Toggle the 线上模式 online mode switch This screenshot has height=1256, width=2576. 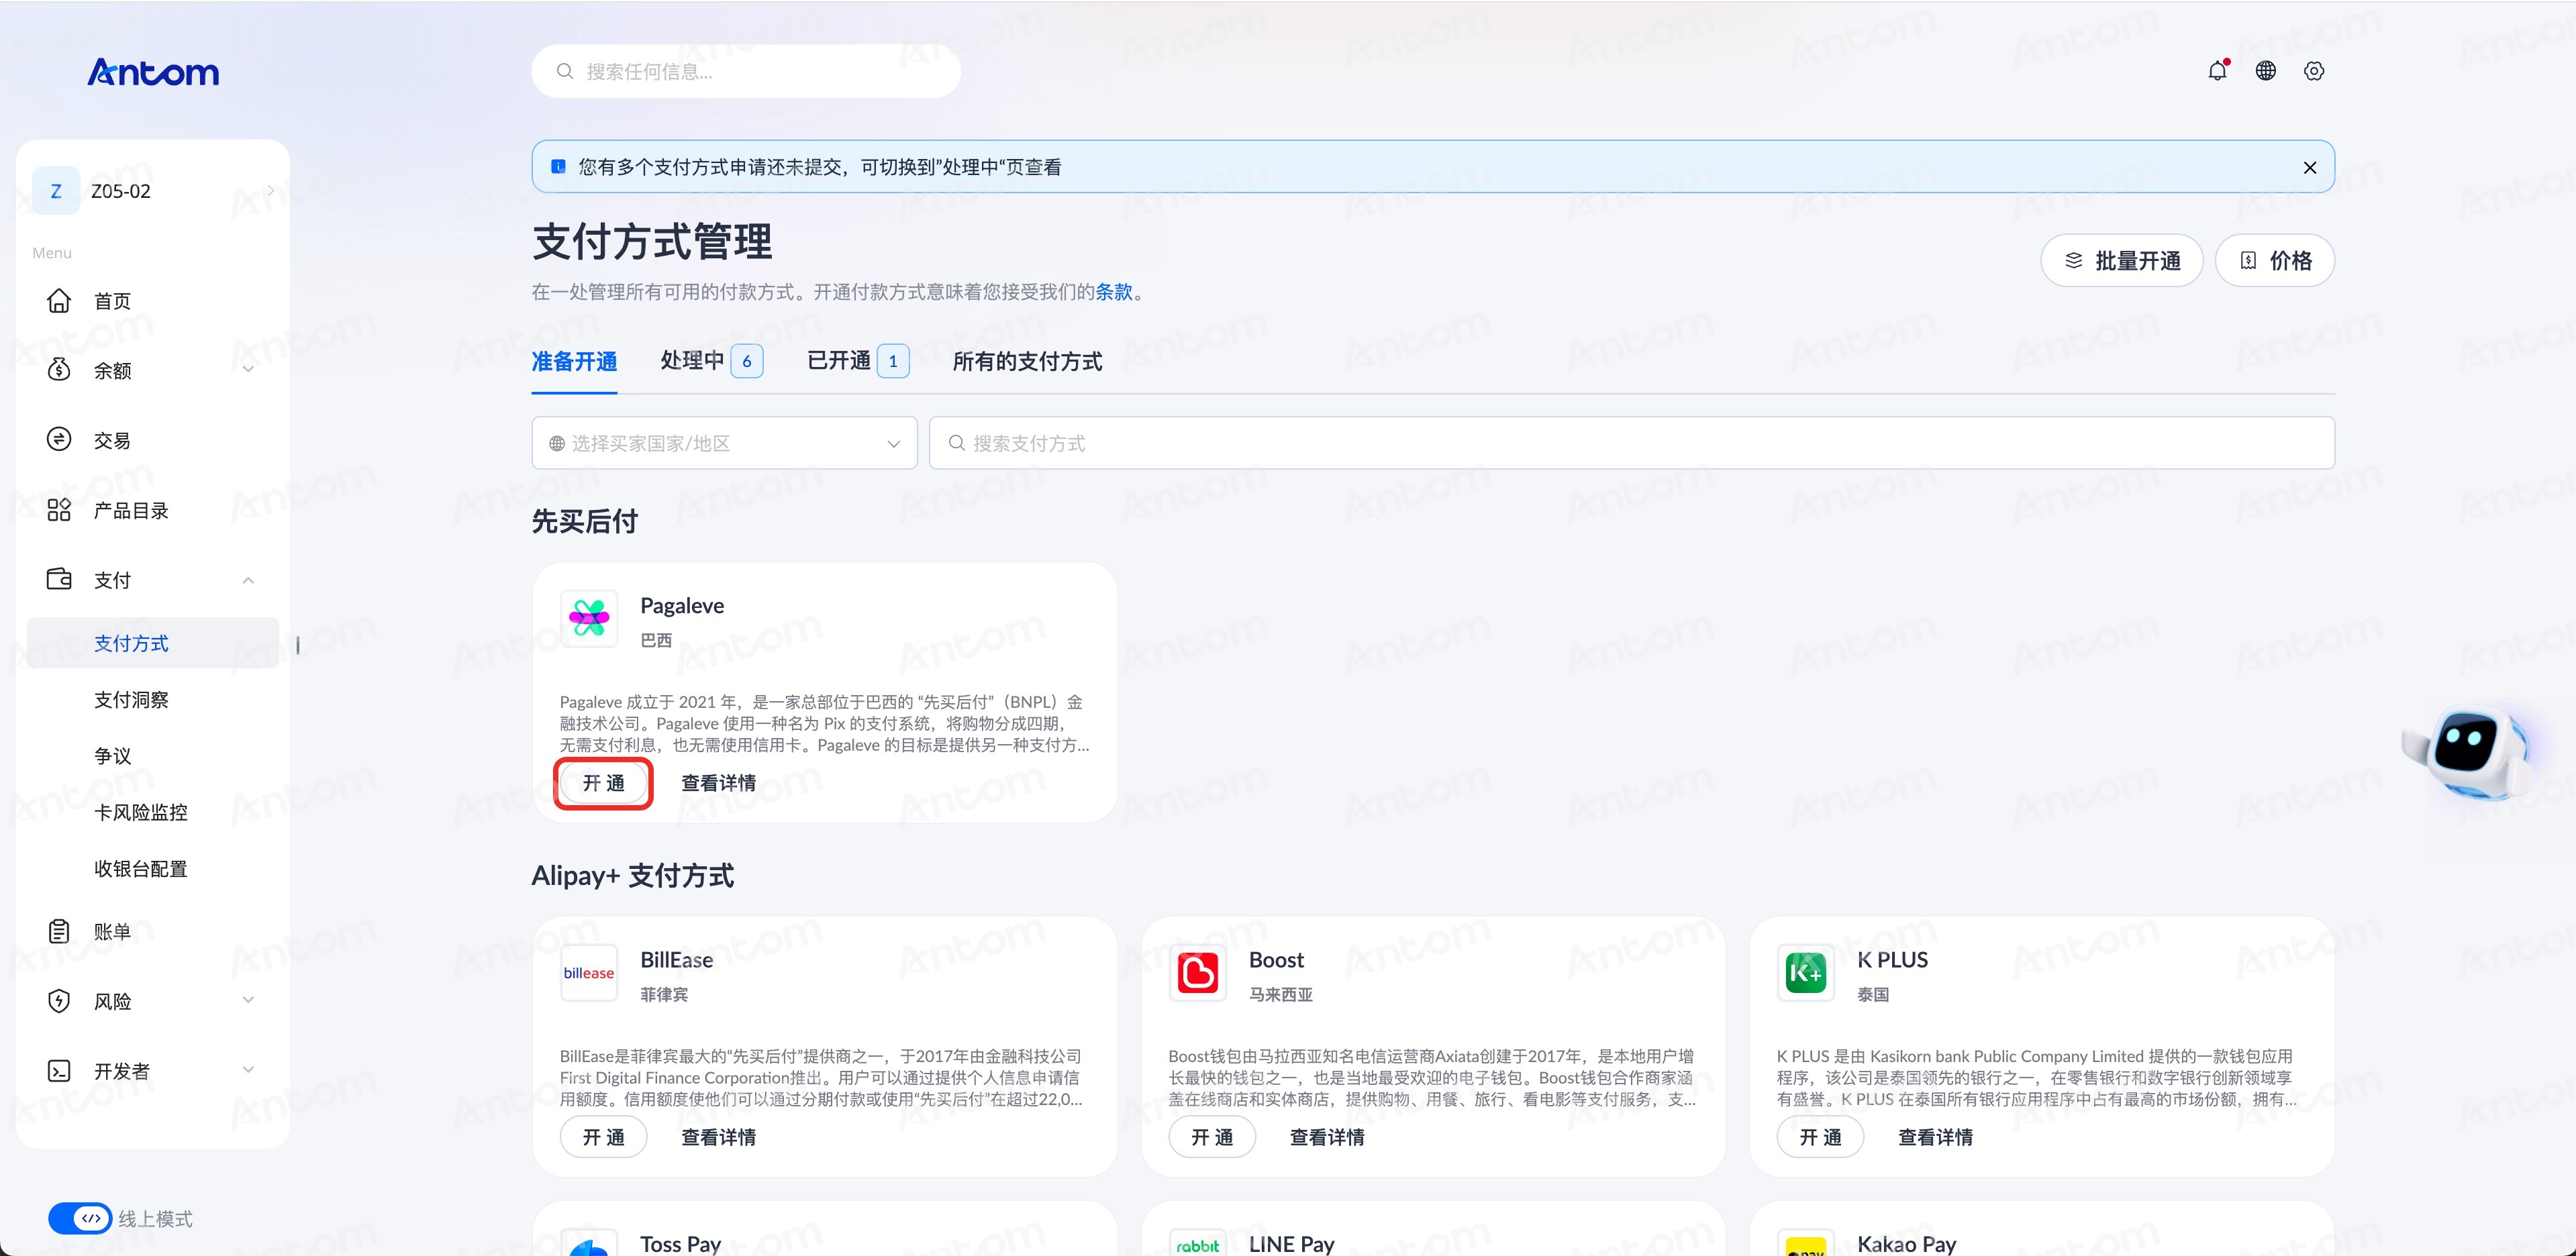pyautogui.click(x=80, y=1218)
